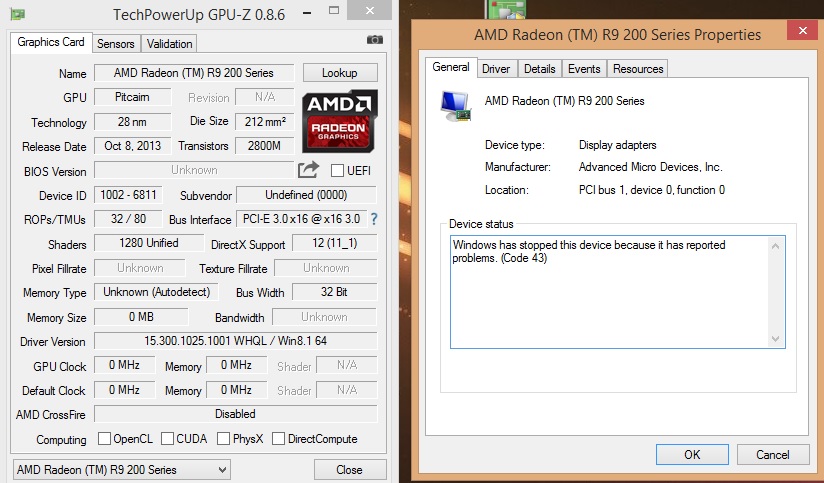This screenshot has height=483, width=824.
Task: Click the Bus Interface question mark help
Action: [x=374, y=219]
